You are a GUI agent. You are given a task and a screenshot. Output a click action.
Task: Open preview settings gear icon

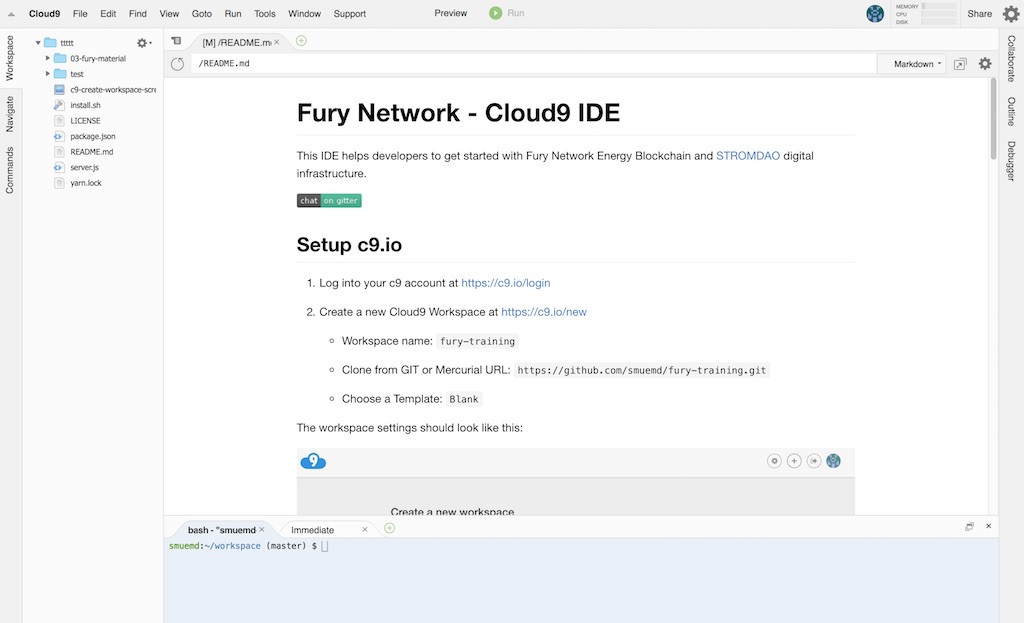[x=985, y=63]
